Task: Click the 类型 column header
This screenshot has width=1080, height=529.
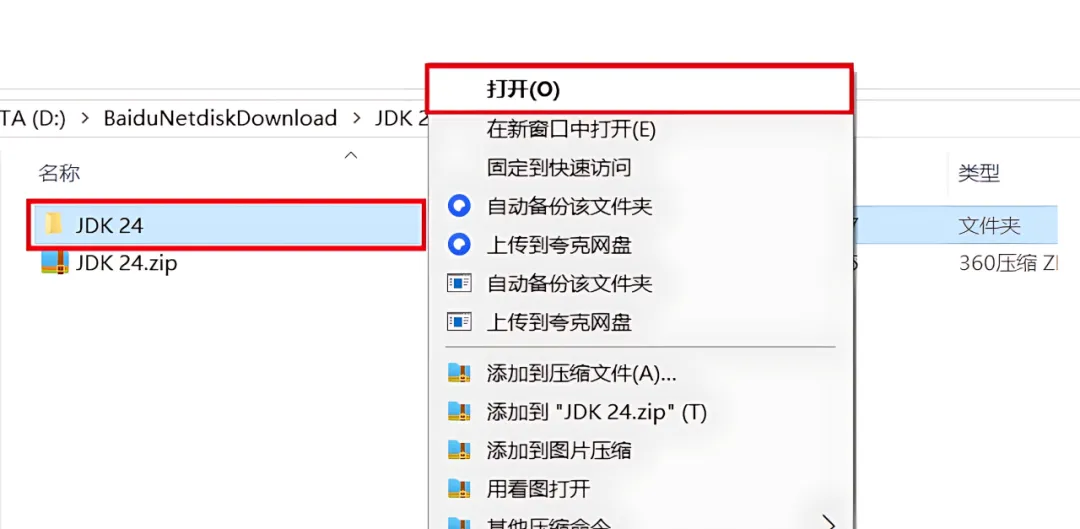Action: (979, 173)
